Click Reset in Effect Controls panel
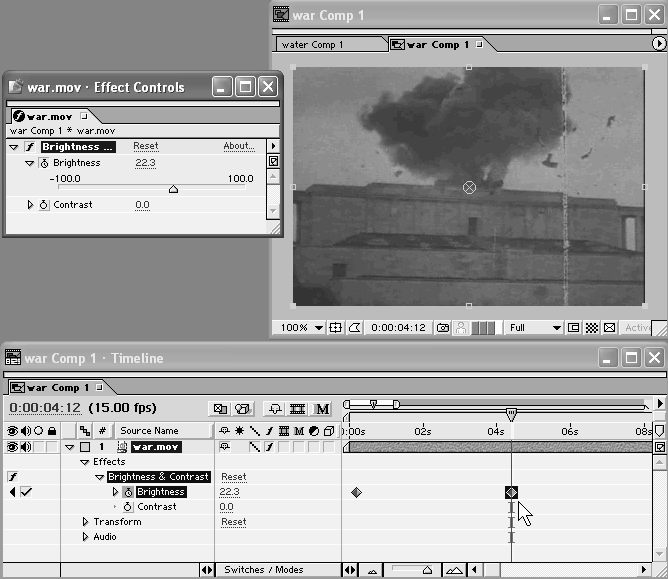The image size is (668, 579). coord(145,146)
